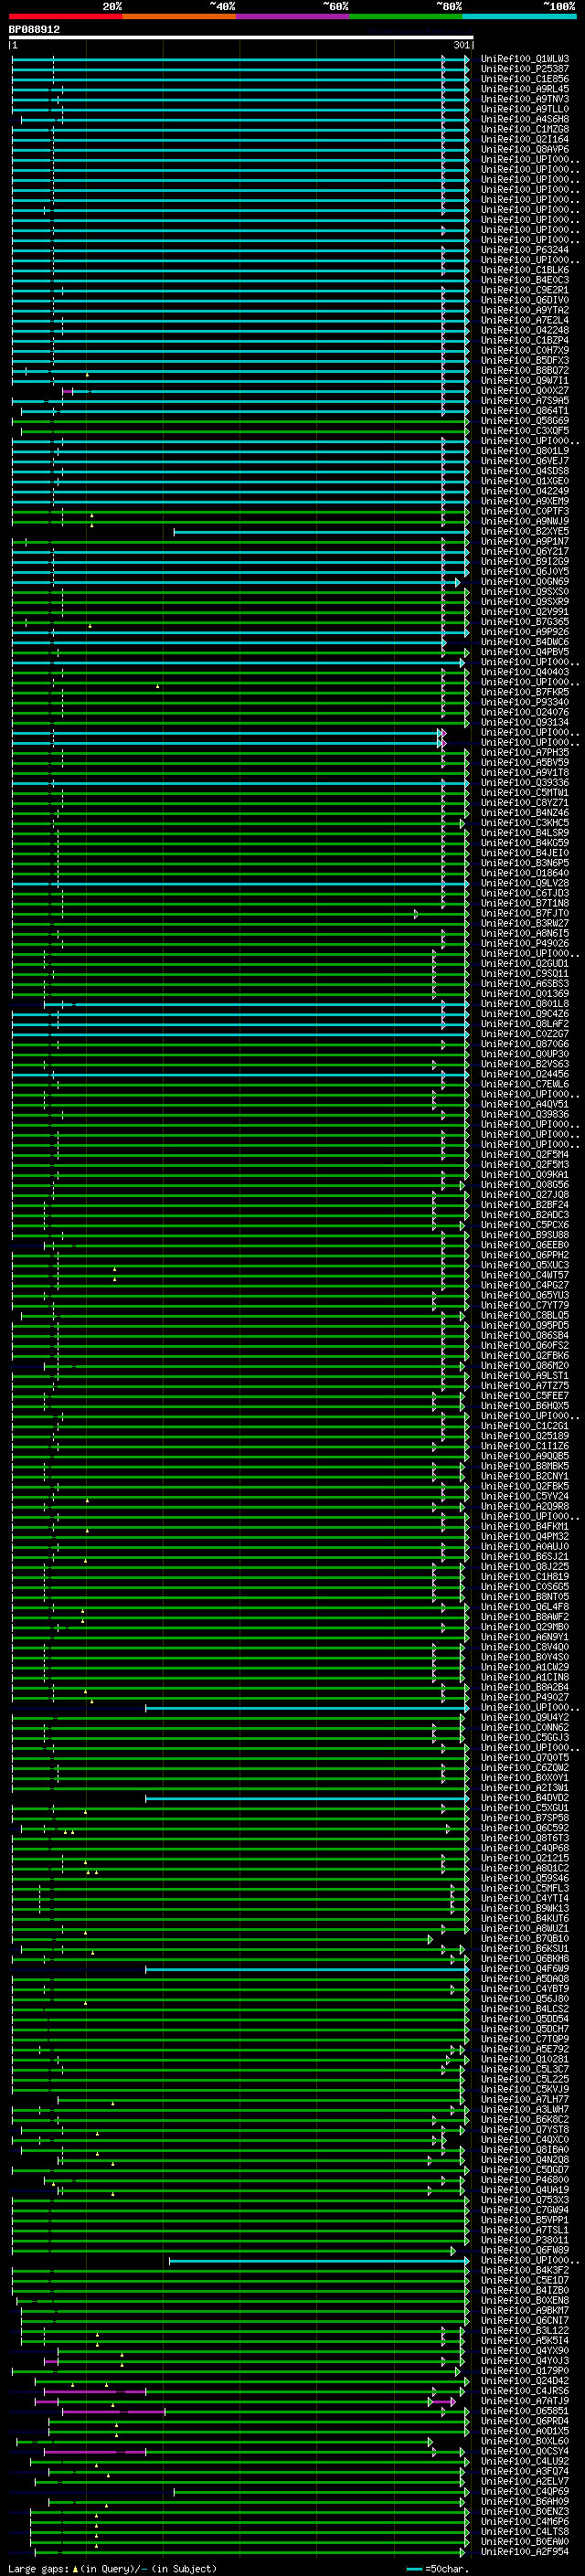Select UniRef100_A9NWJ9 label
This screenshot has height=2576, width=585.
click(x=524, y=521)
